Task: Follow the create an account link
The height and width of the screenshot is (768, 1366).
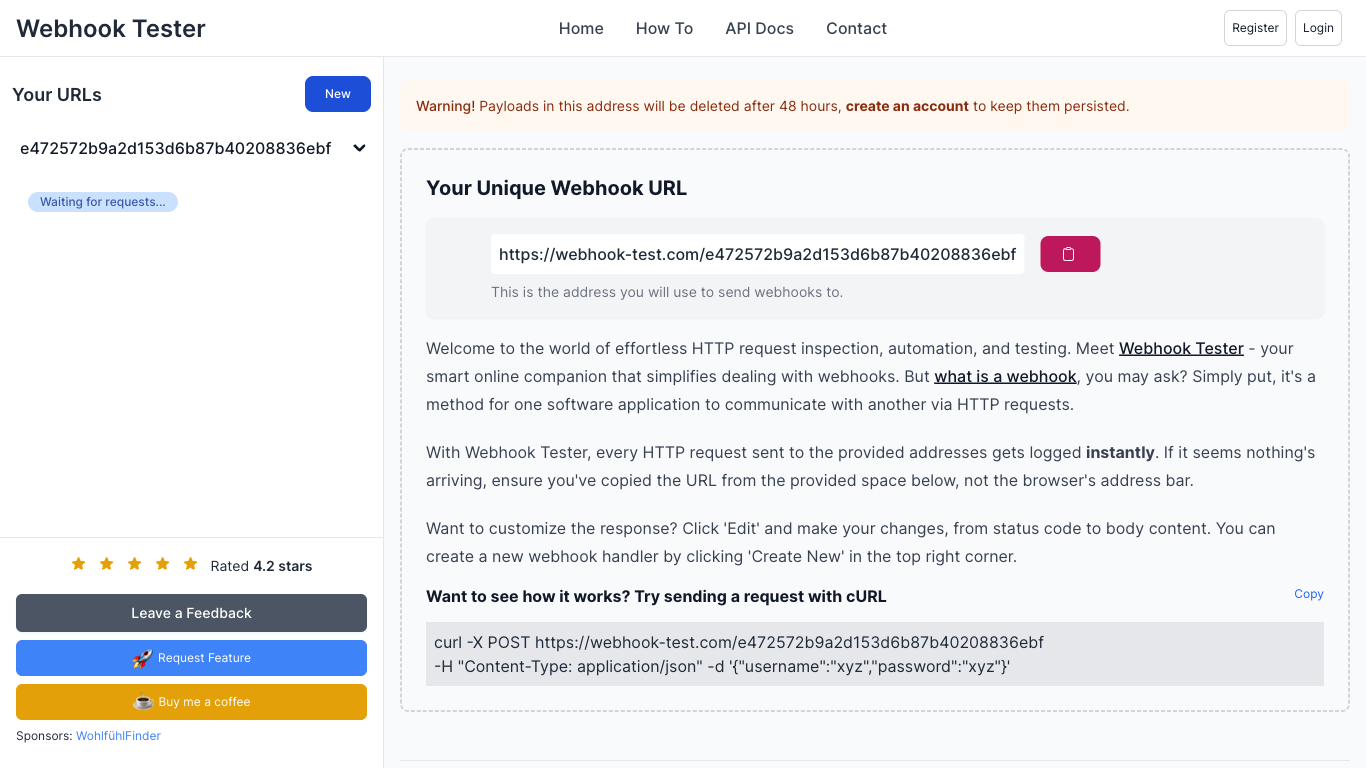Action: 907,106
